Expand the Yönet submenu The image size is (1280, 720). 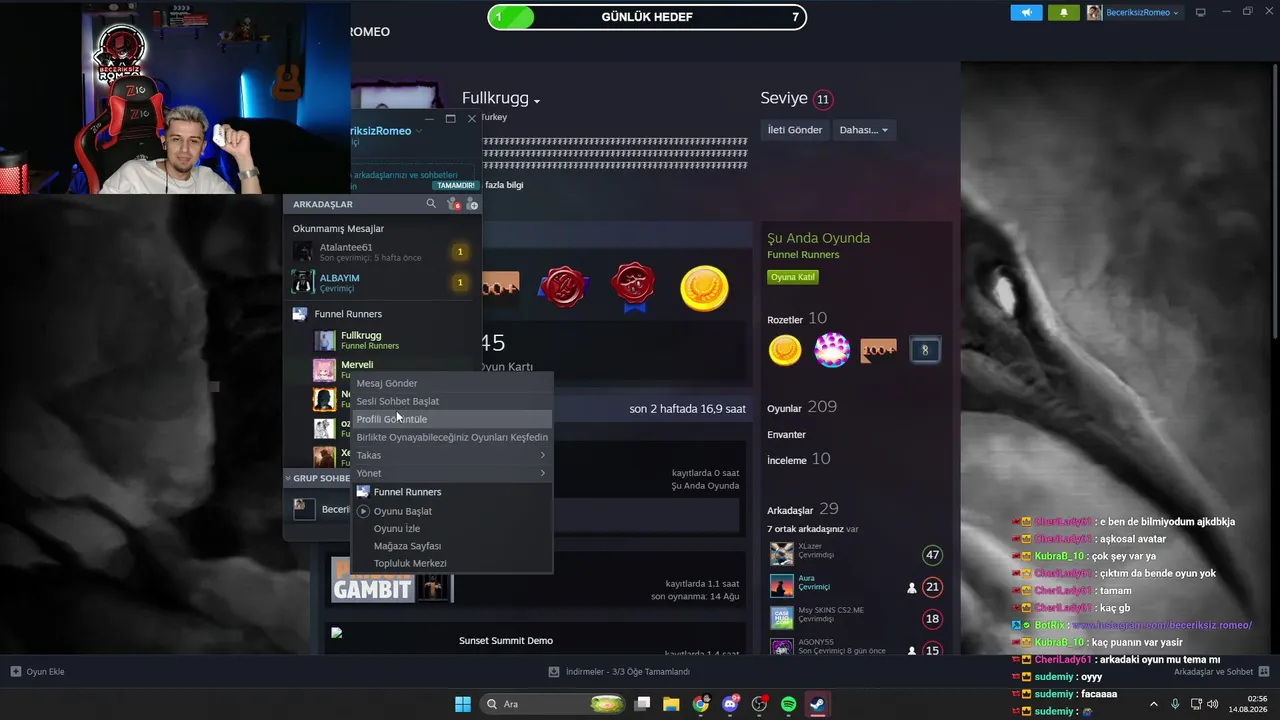(x=452, y=473)
